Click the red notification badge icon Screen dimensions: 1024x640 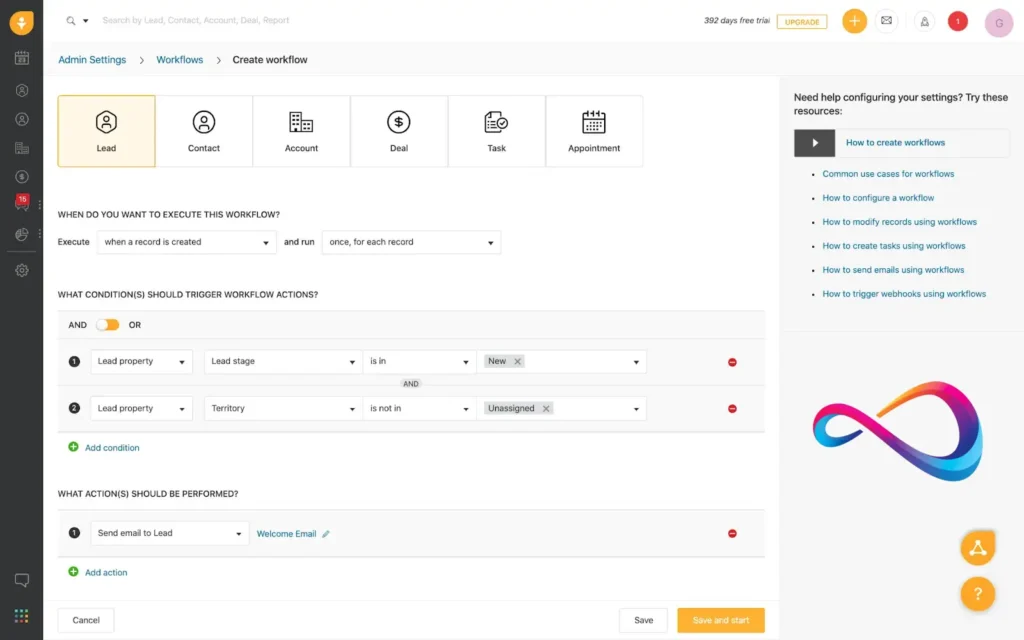click(957, 21)
